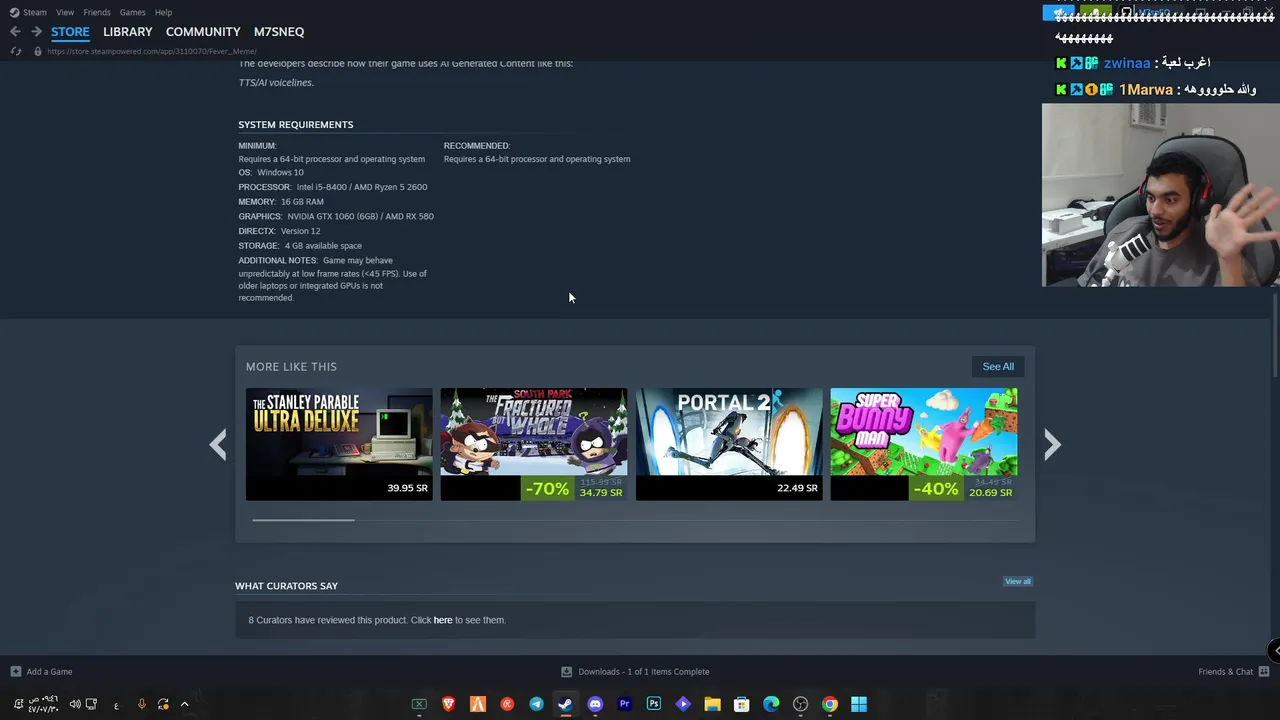Click the Add a Game plus icon
Viewport: 1280px width, 720px height.
(x=15, y=671)
